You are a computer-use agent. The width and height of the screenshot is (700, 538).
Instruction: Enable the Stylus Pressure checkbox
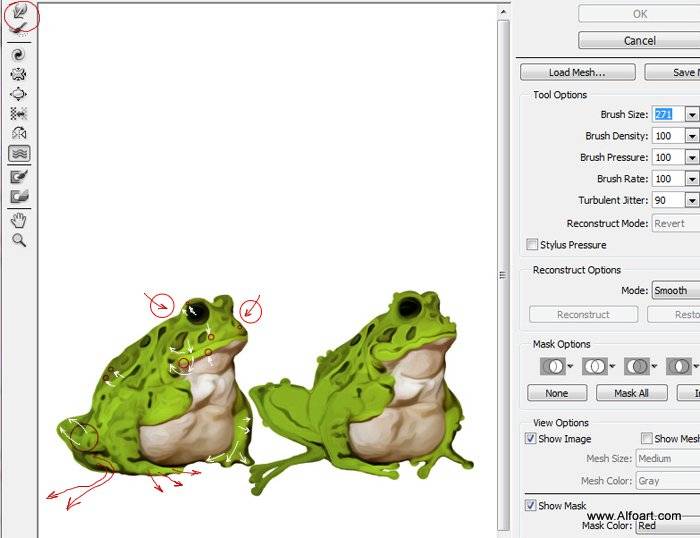pos(532,244)
